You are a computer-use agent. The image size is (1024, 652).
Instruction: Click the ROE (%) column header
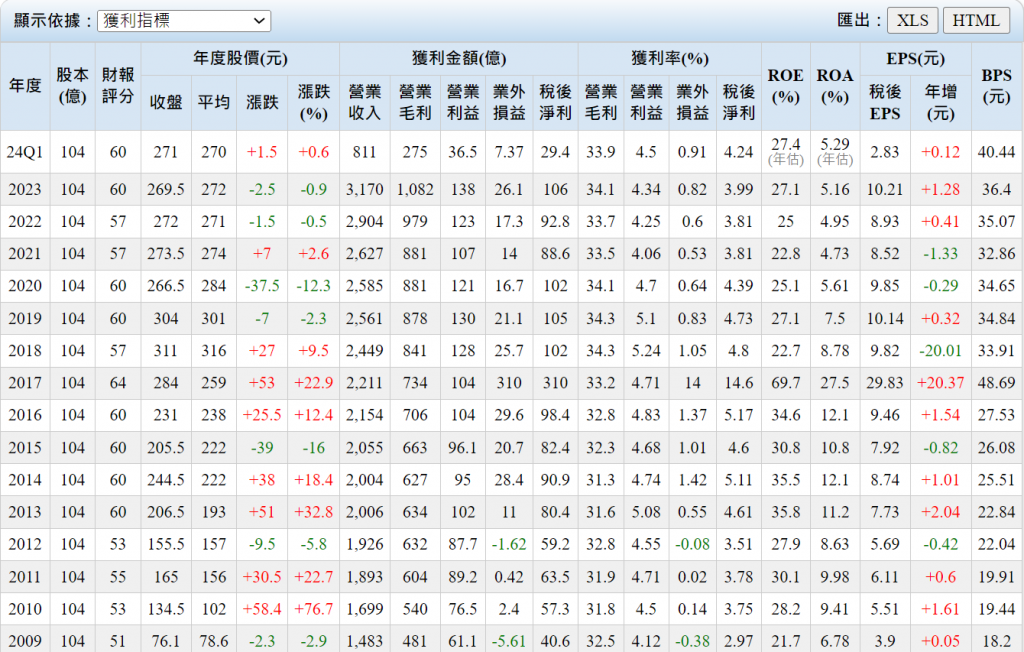point(785,86)
